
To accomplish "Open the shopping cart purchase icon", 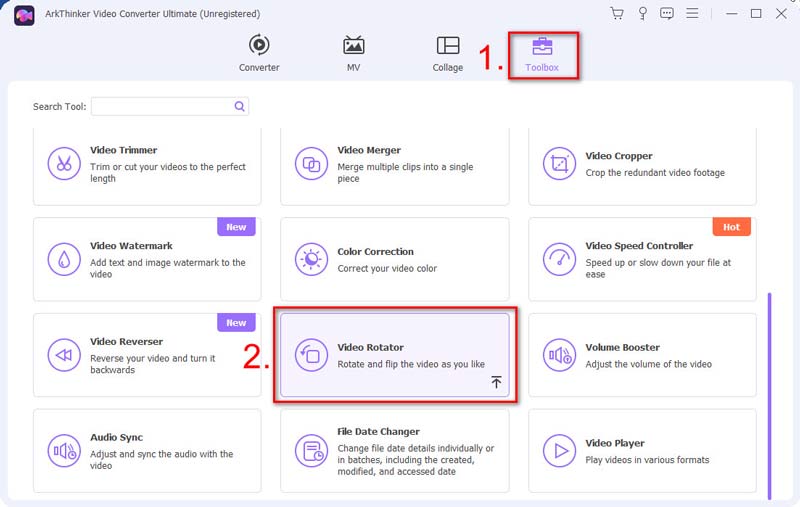I will click(x=617, y=13).
